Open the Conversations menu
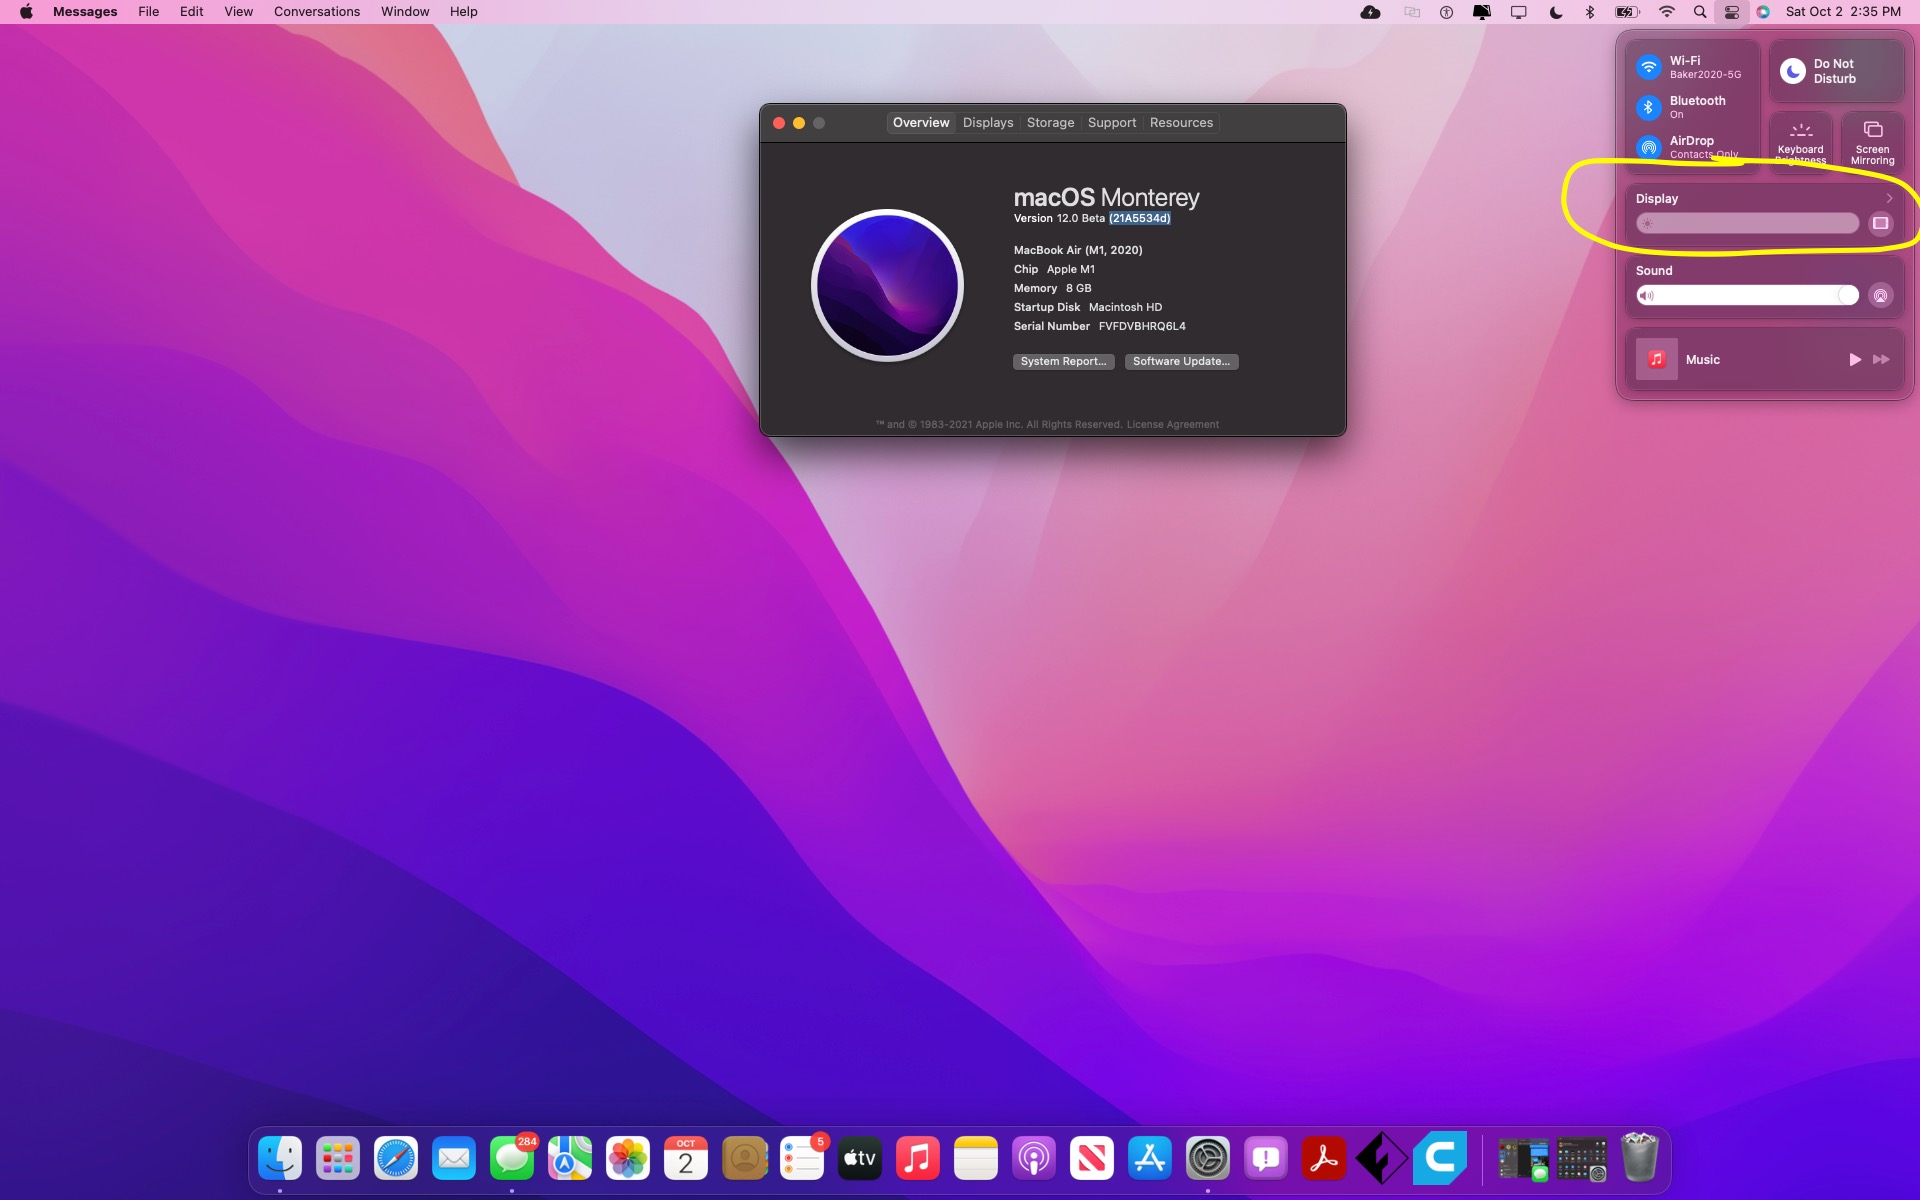Viewport: 1920px width, 1200px height. [x=317, y=12]
